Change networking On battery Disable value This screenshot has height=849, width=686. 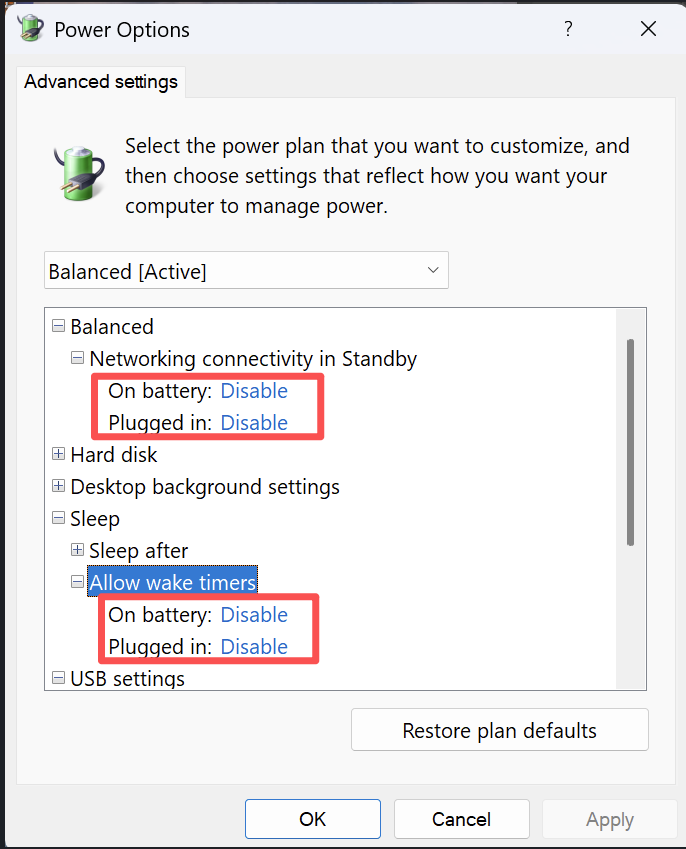click(x=254, y=390)
